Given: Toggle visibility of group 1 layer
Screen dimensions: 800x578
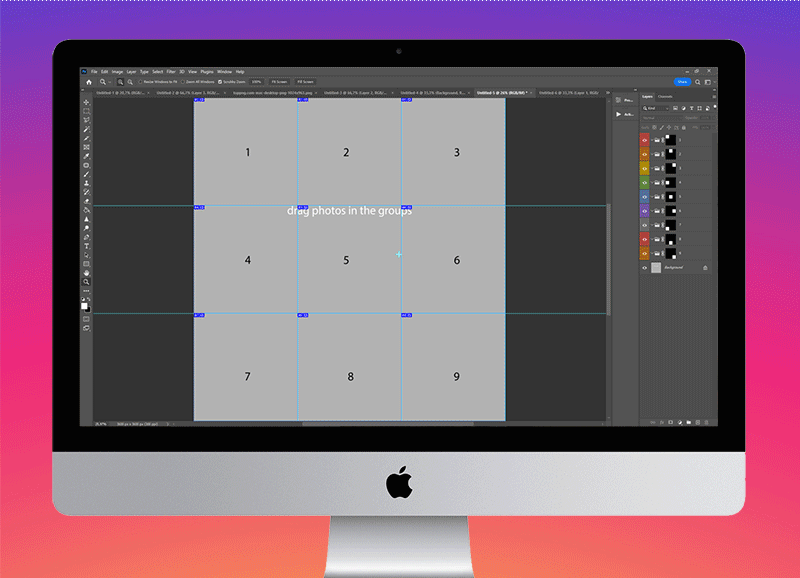Looking at the screenshot, I should coord(644,141).
